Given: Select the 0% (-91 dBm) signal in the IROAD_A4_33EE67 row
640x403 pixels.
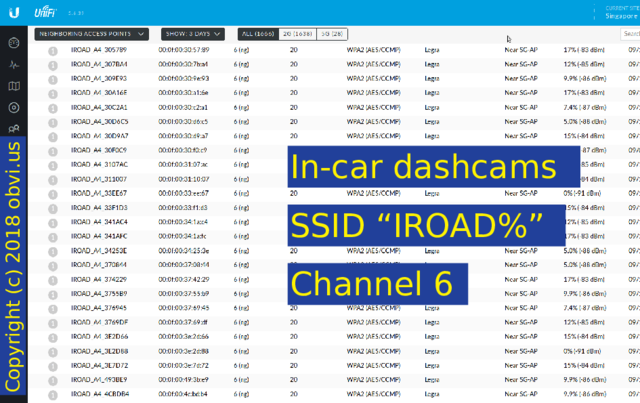Looking at the screenshot, I should (x=582, y=193).
